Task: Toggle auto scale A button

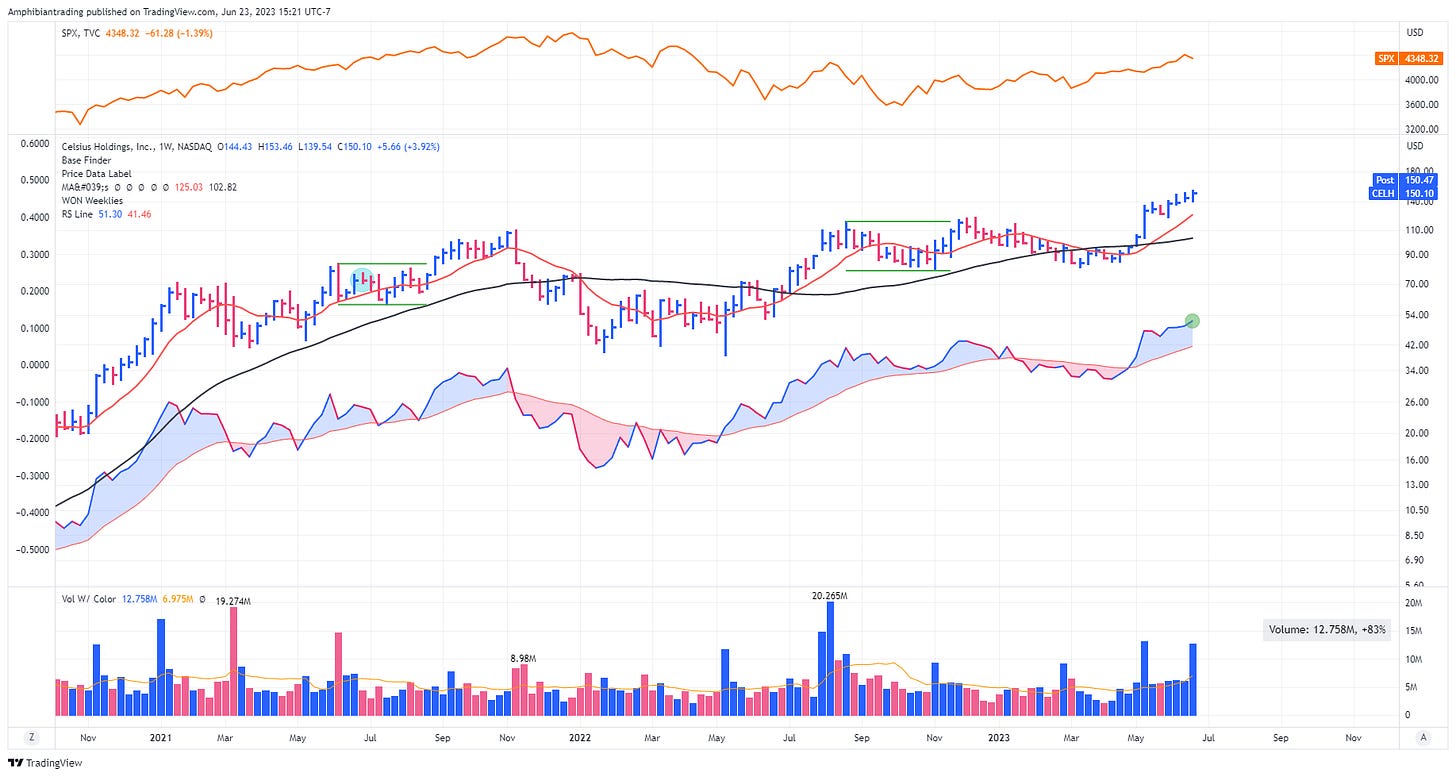Action: [1422, 736]
